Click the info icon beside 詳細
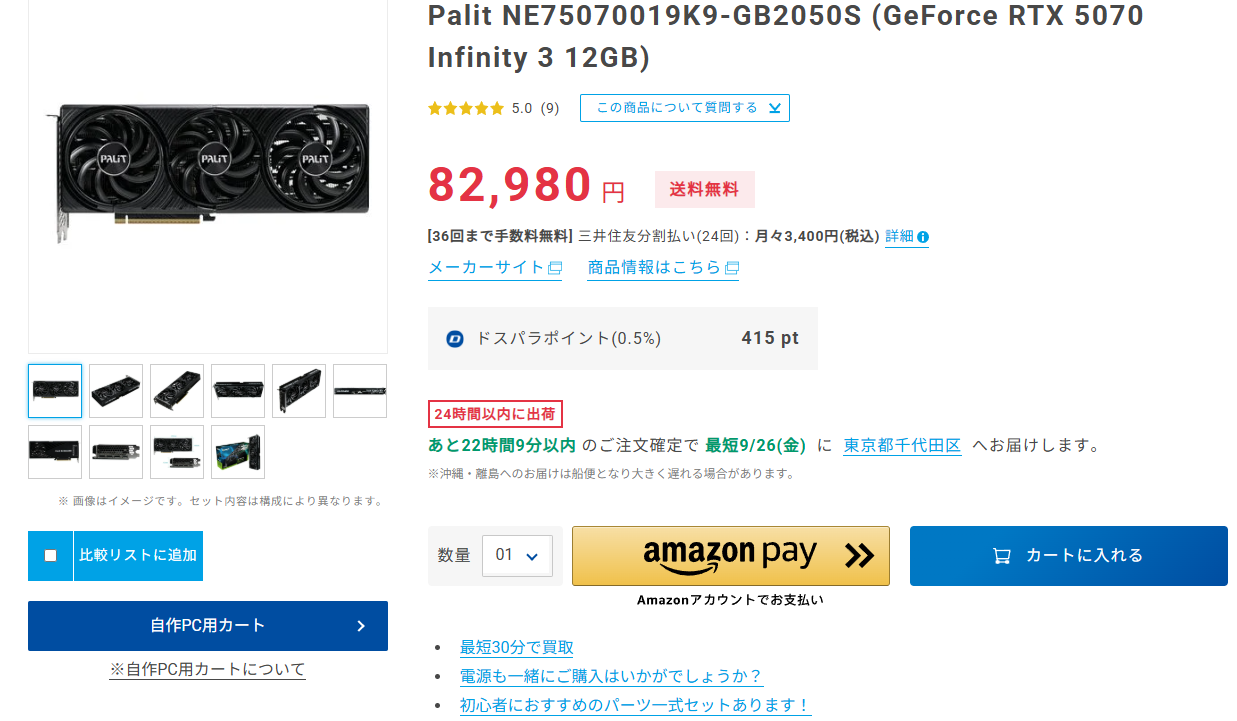 923,238
